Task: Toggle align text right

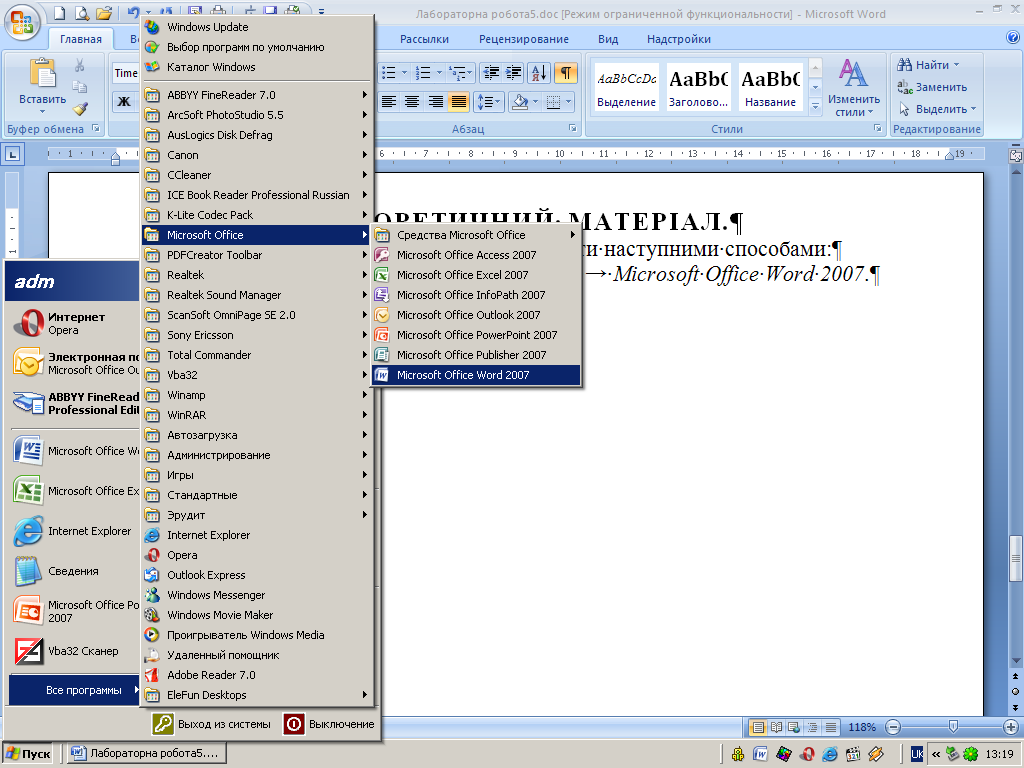Action: 436,102
